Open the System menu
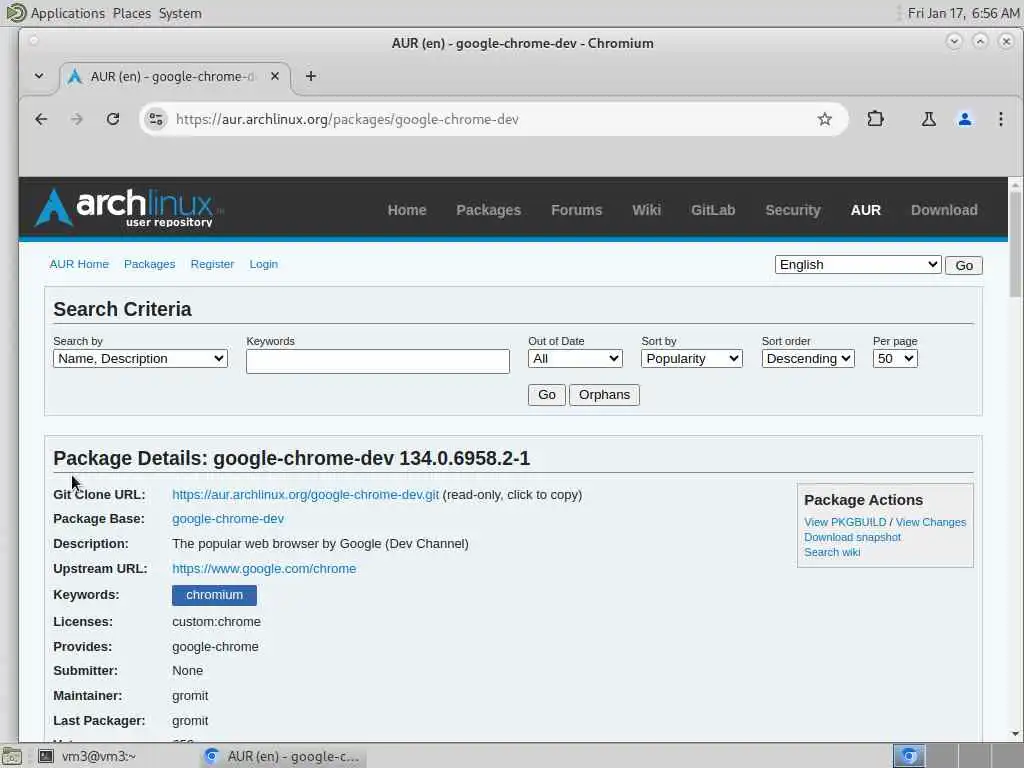Viewport: 1024px width, 768px height. coord(180,13)
